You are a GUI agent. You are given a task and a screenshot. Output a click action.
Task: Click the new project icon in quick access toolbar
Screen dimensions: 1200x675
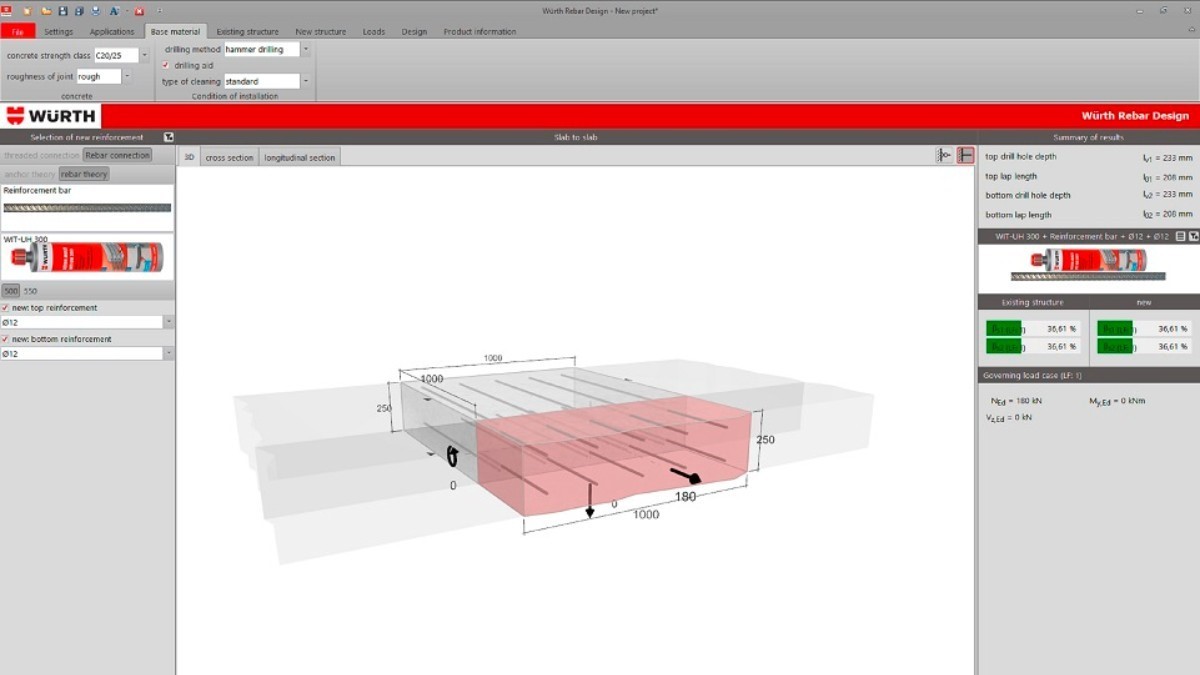(x=28, y=11)
